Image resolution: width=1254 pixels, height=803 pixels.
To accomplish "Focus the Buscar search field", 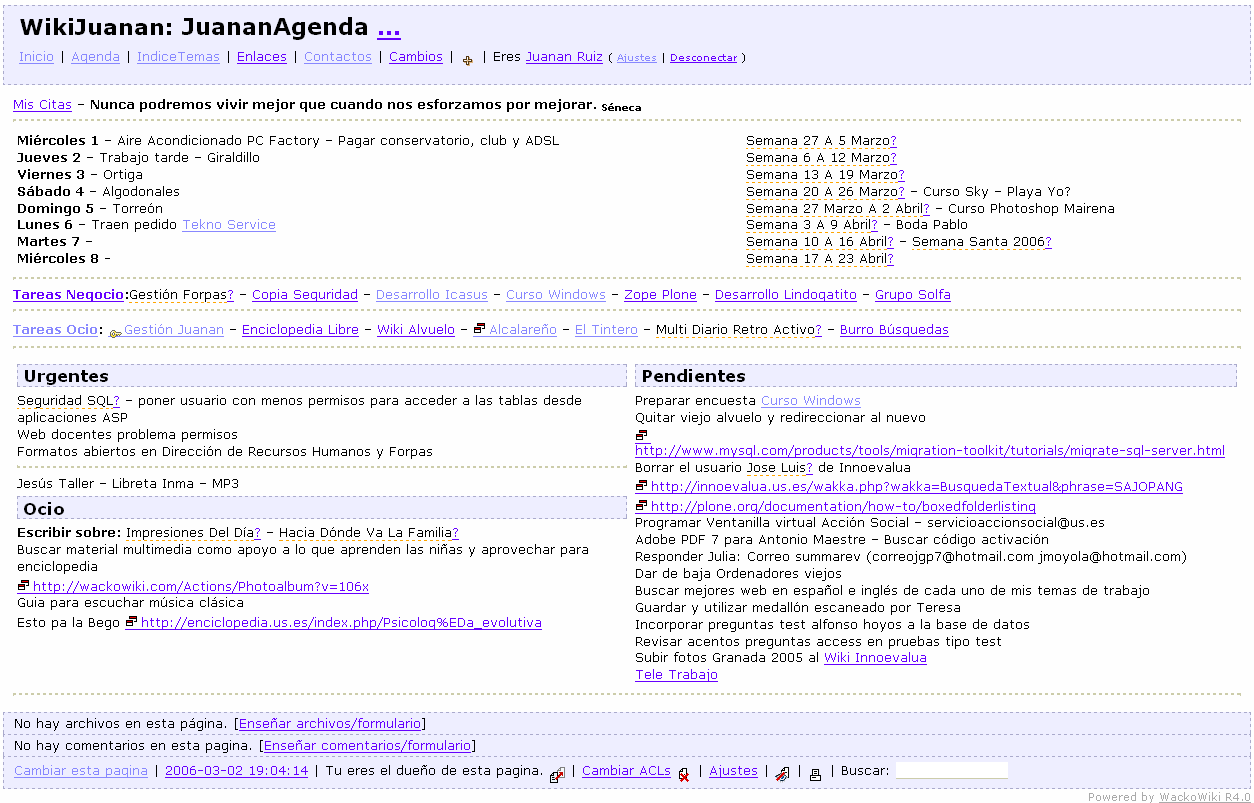I will point(951,771).
